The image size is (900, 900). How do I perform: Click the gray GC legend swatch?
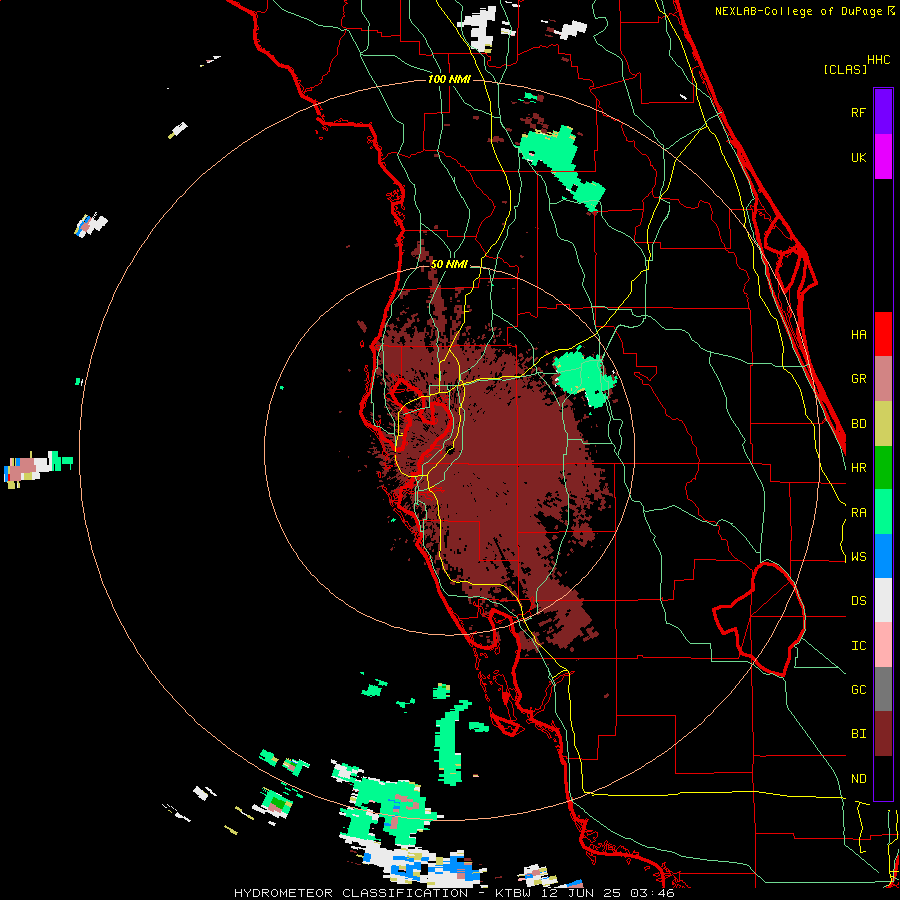point(883,689)
